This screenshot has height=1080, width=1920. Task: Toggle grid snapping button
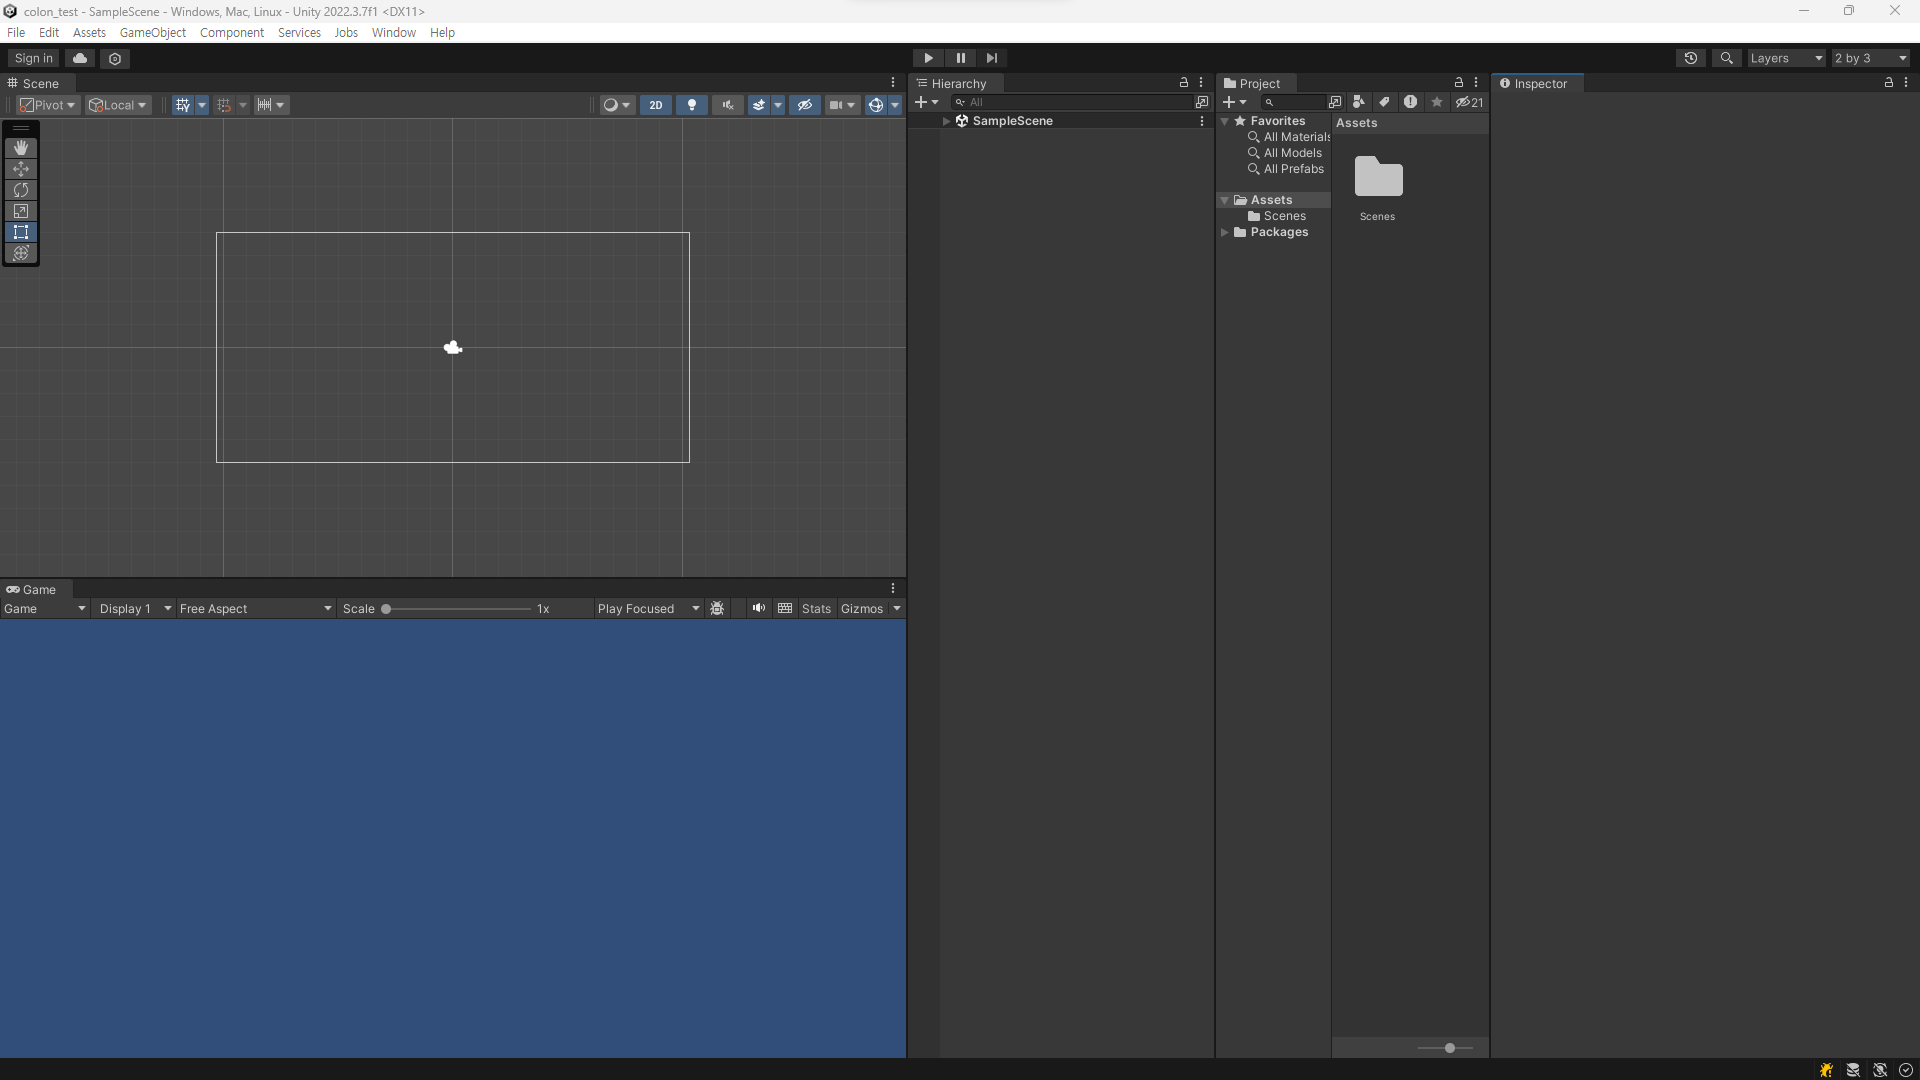224,105
